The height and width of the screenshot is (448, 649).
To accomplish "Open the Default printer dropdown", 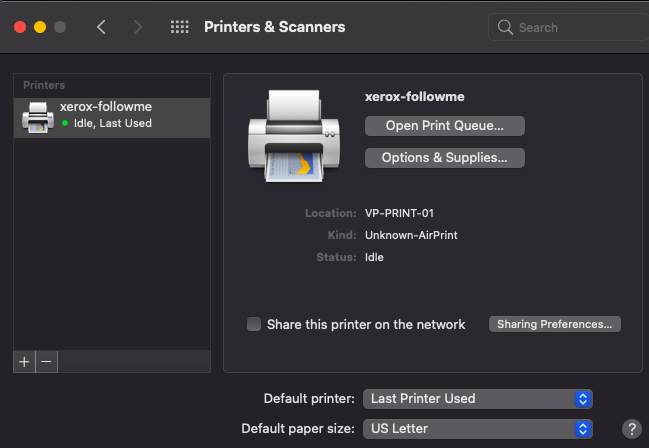I will (478, 398).
